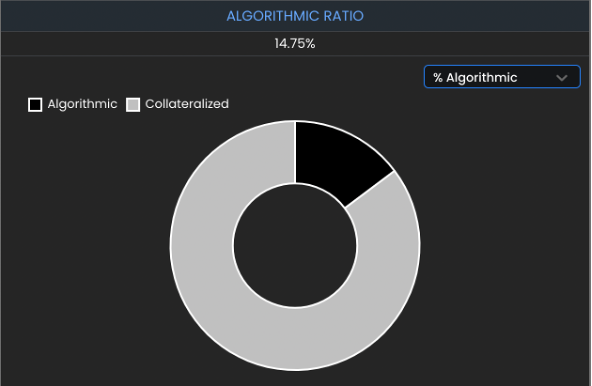The image size is (592, 386).
Task: Click the word Algorithmic inside the dropdown
Action: (x=481, y=78)
